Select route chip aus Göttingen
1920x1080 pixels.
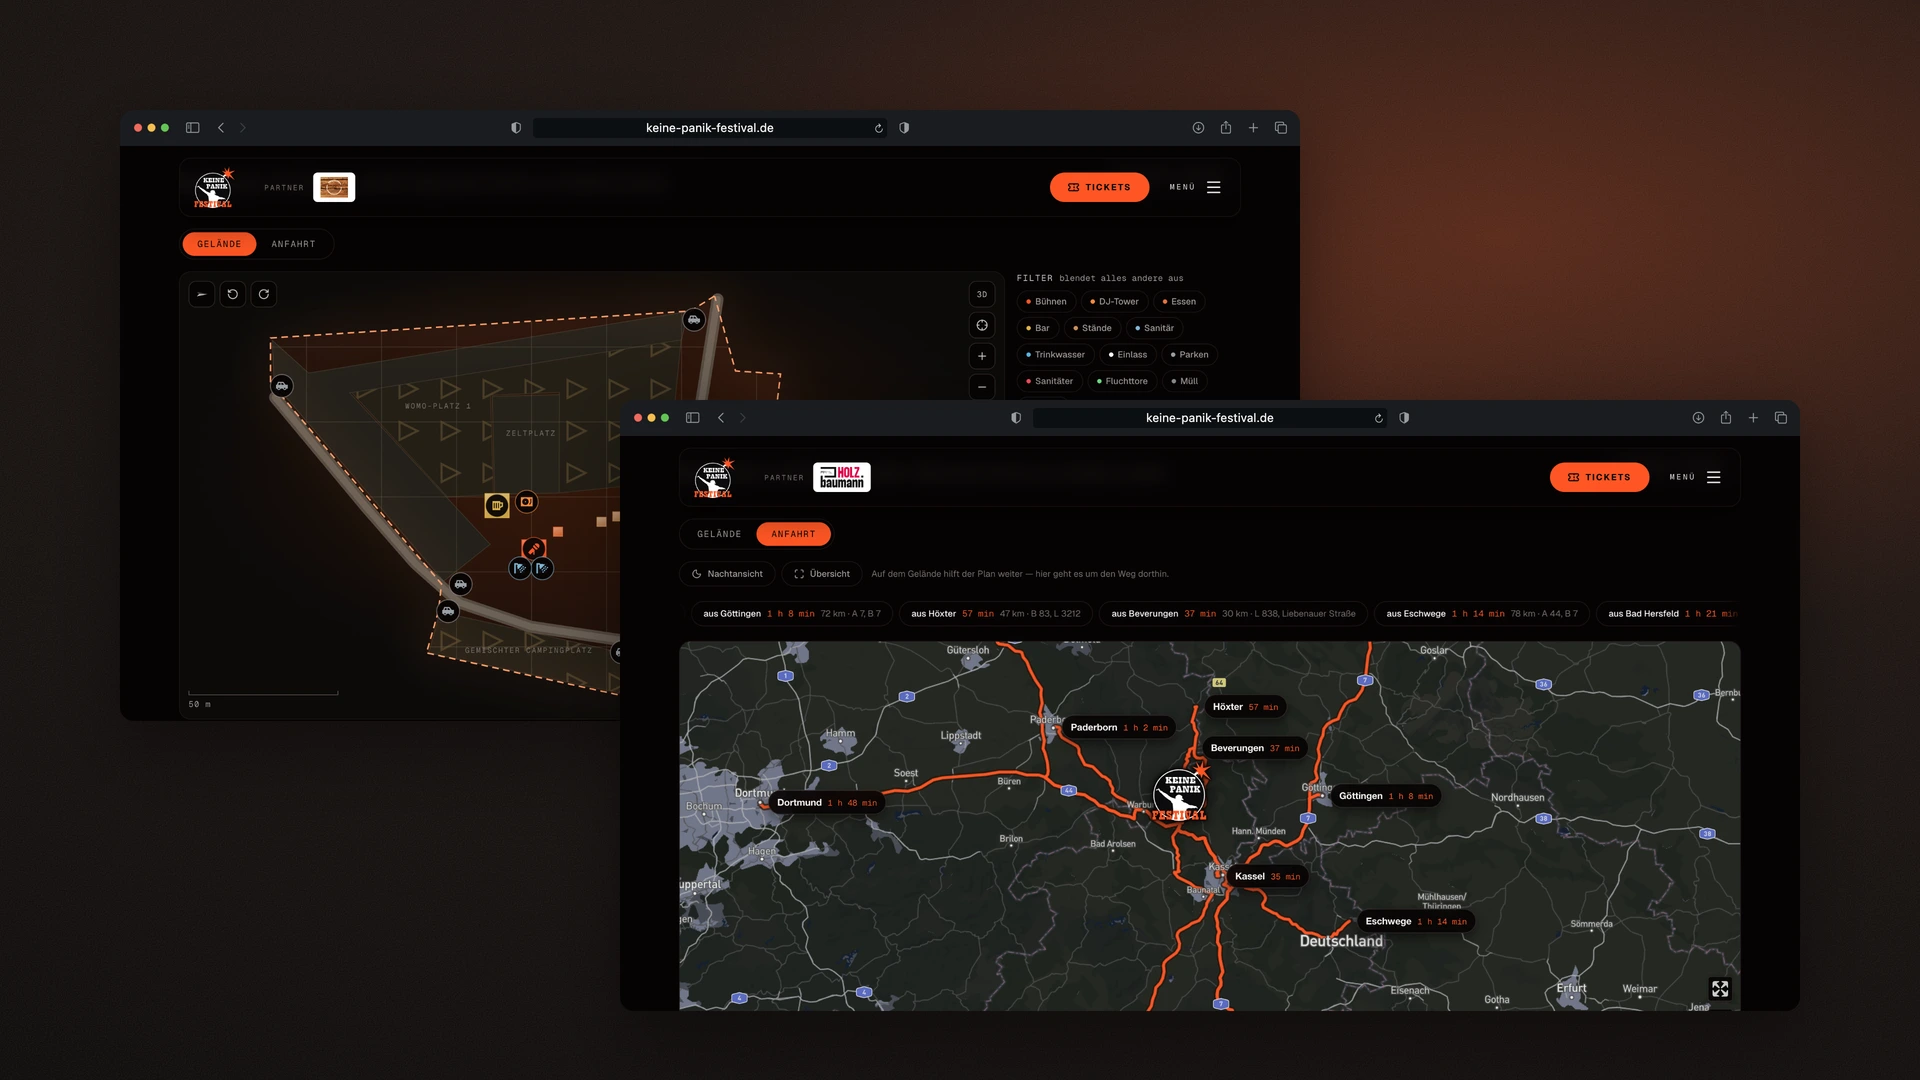click(x=792, y=614)
